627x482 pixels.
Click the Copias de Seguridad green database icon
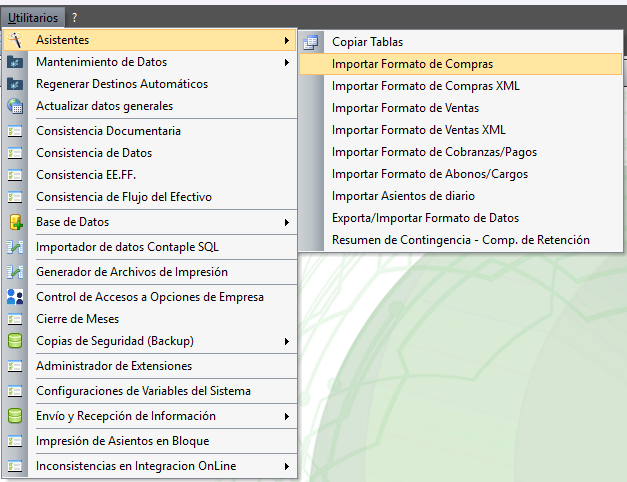(x=15, y=341)
